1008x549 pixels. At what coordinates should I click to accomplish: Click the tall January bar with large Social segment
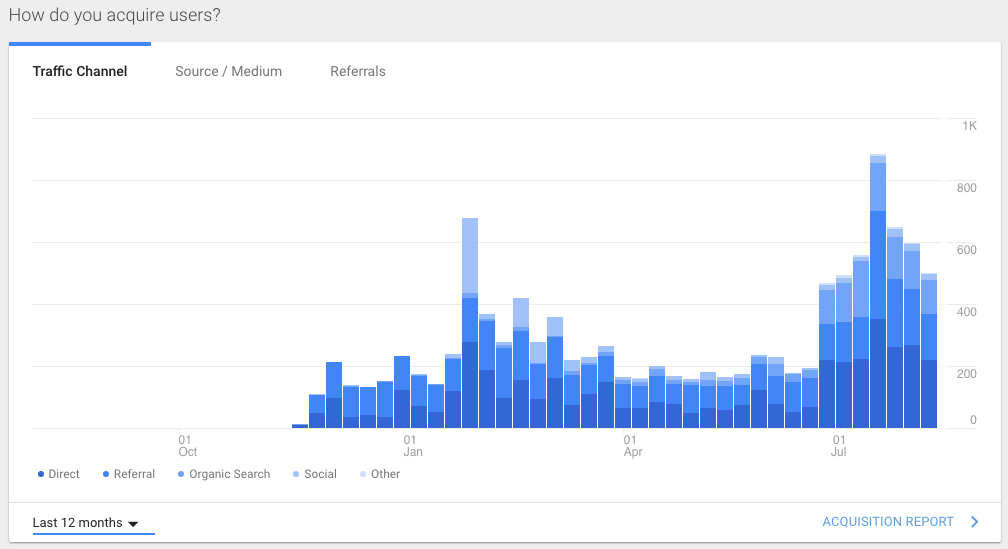470,323
